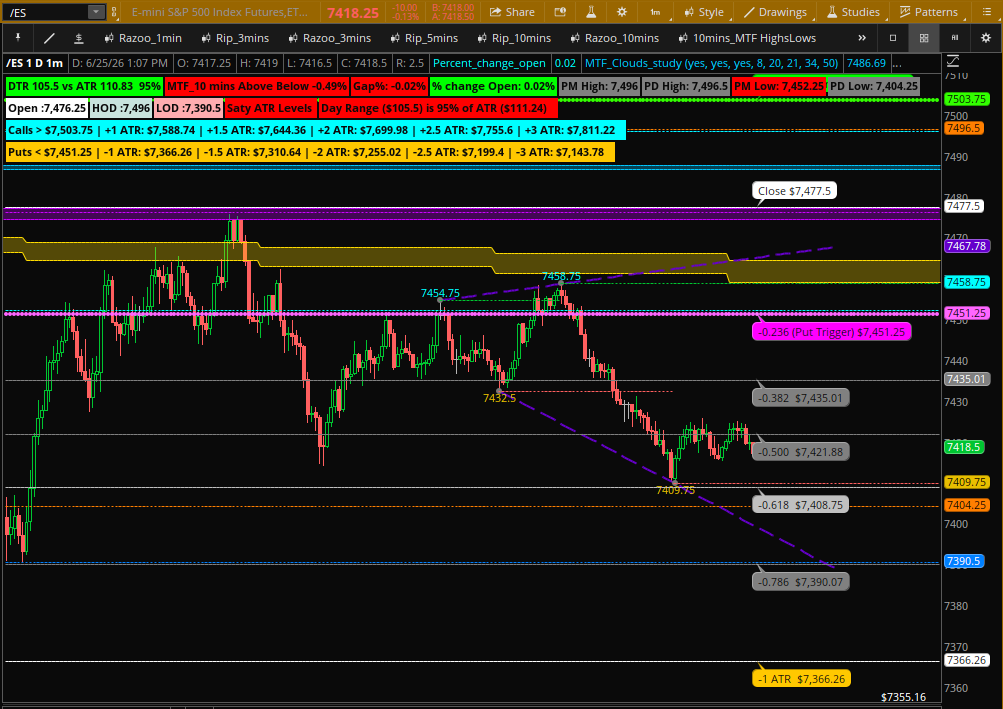Image resolution: width=1003 pixels, height=709 pixels.
Task: Open the Drawings menu
Action: pyautogui.click(x=775, y=12)
